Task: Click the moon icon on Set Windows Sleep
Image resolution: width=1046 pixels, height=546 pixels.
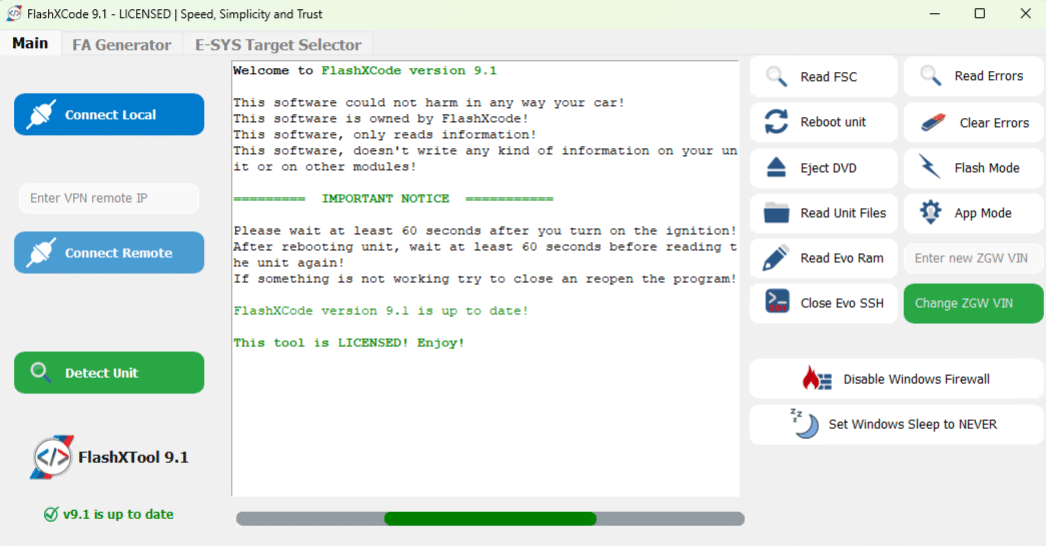Action: [x=805, y=424]
